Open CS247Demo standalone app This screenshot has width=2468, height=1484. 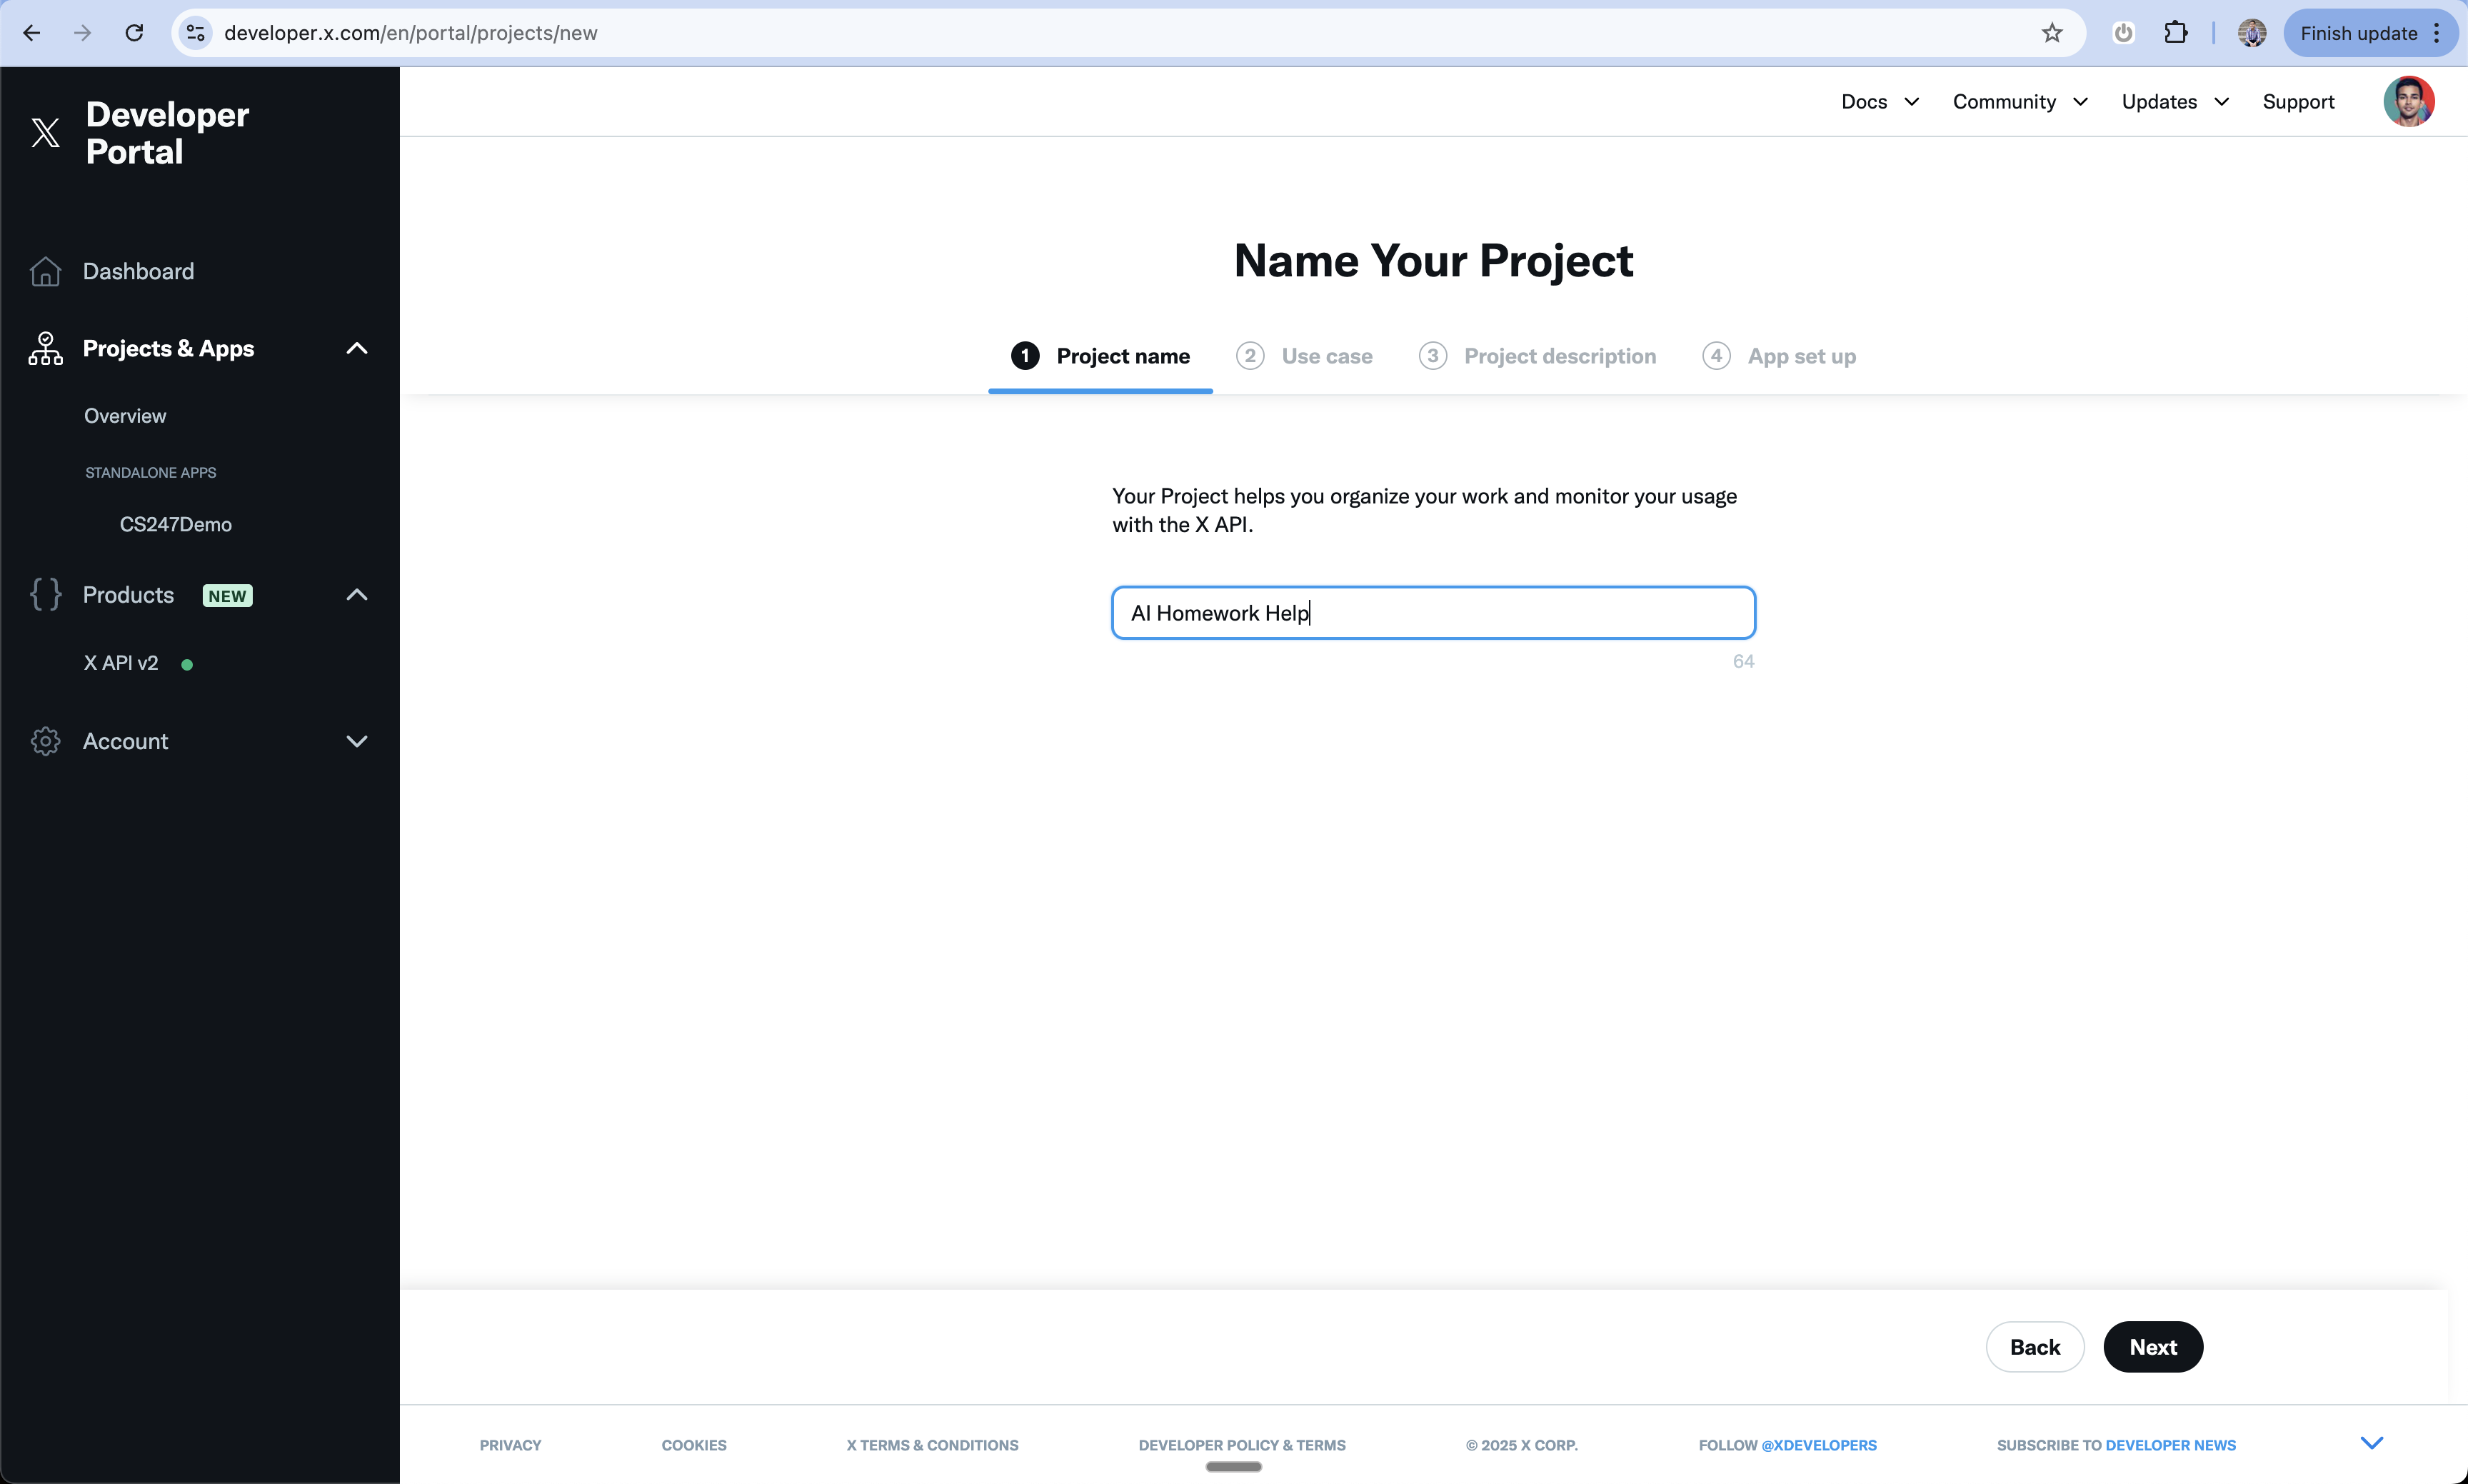[x=176, y=525]
